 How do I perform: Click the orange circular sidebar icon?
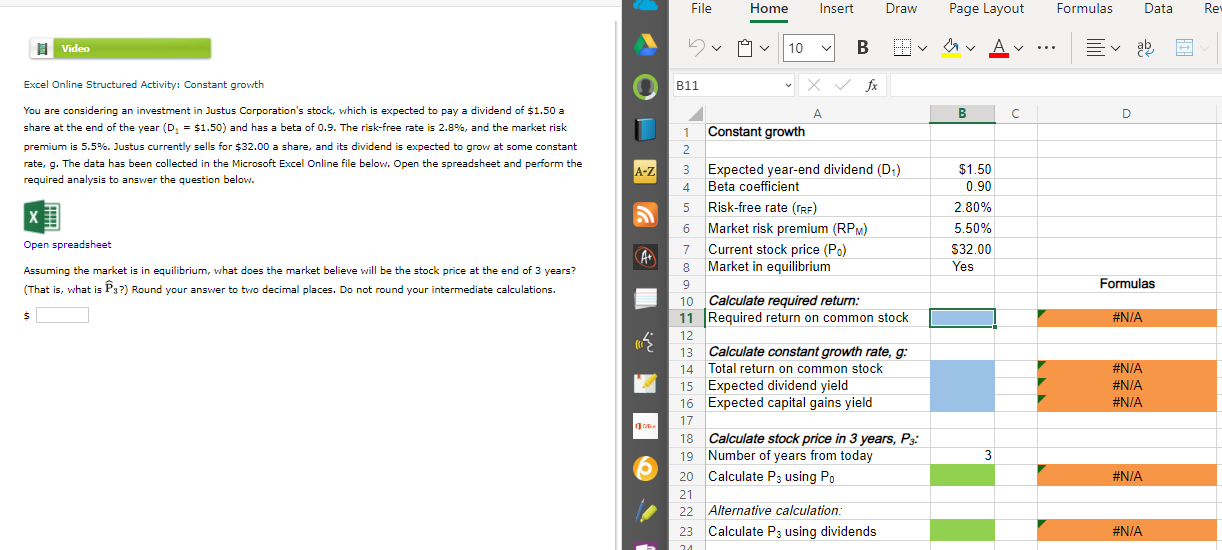[x=647, y=469]
